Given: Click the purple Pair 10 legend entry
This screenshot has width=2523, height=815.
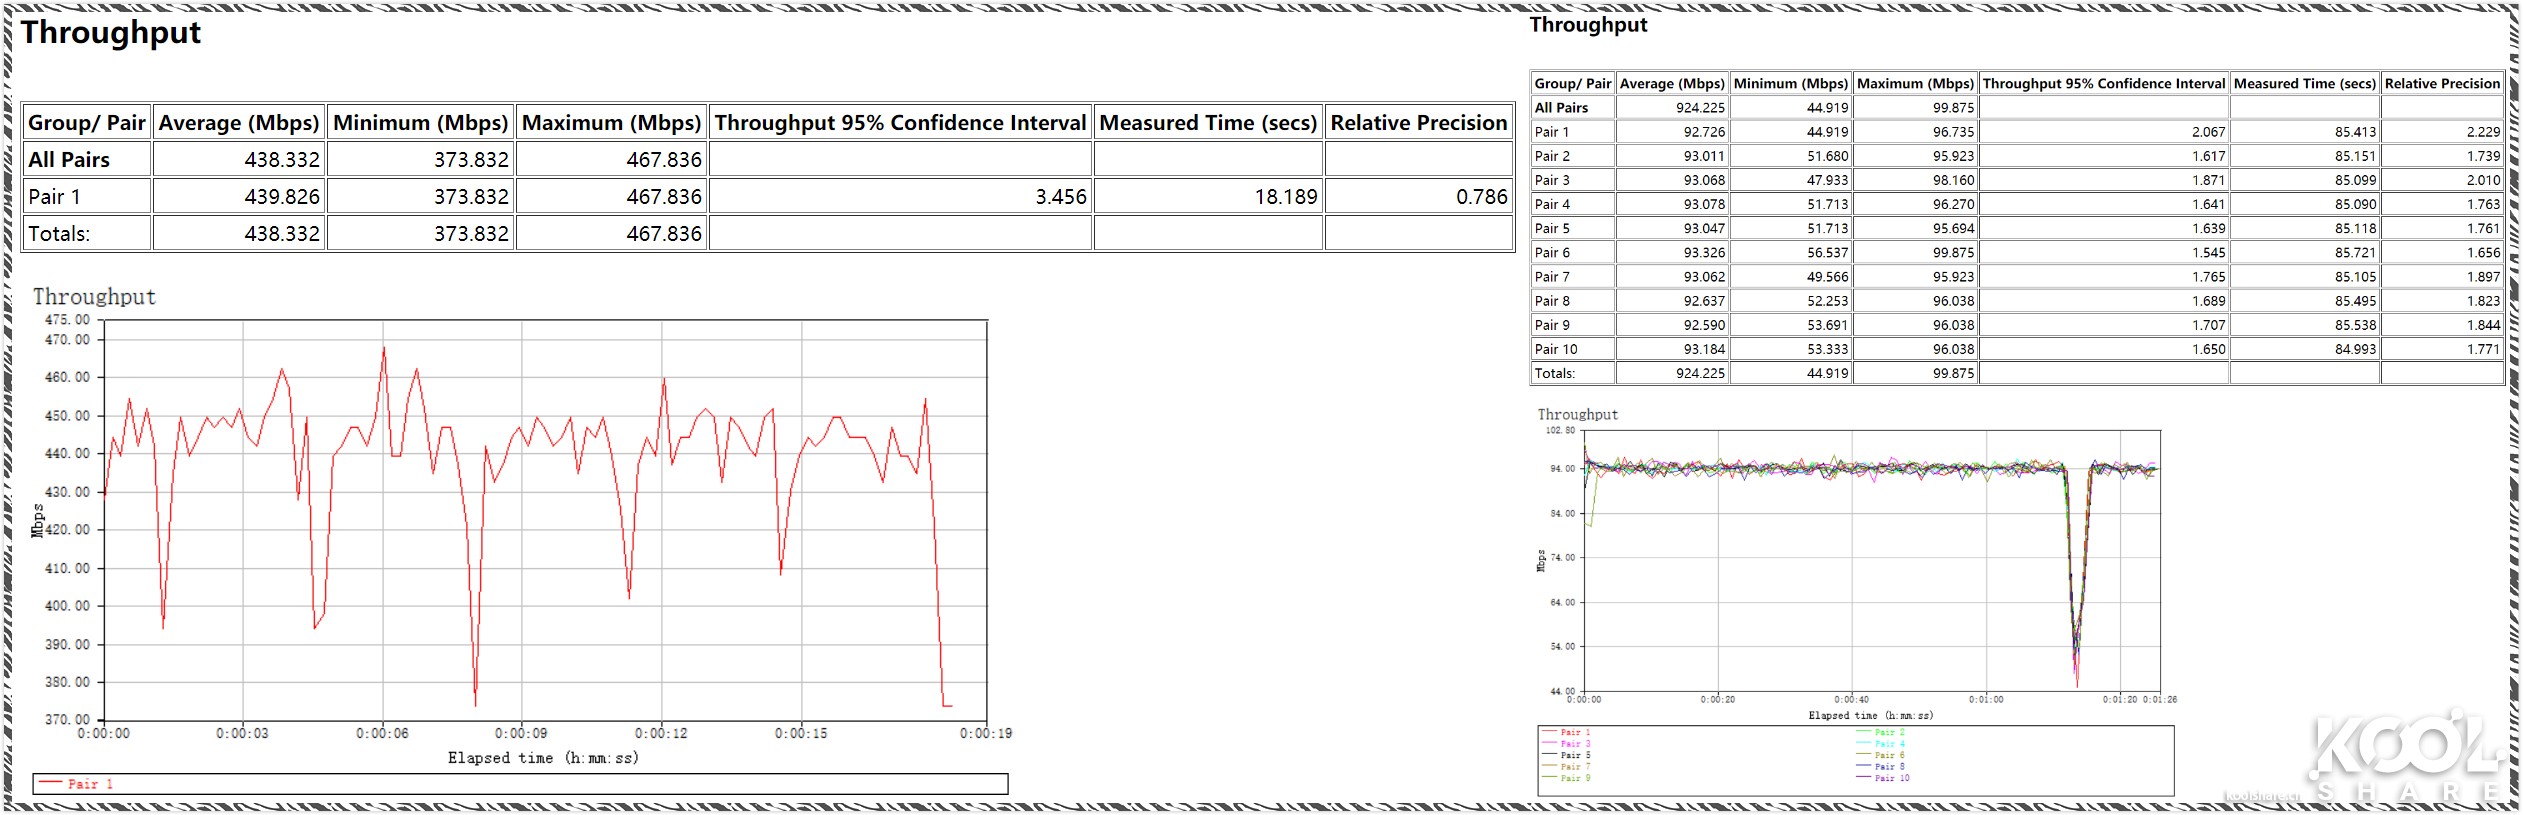Looking at the screenshot, I should (1890, 778).
